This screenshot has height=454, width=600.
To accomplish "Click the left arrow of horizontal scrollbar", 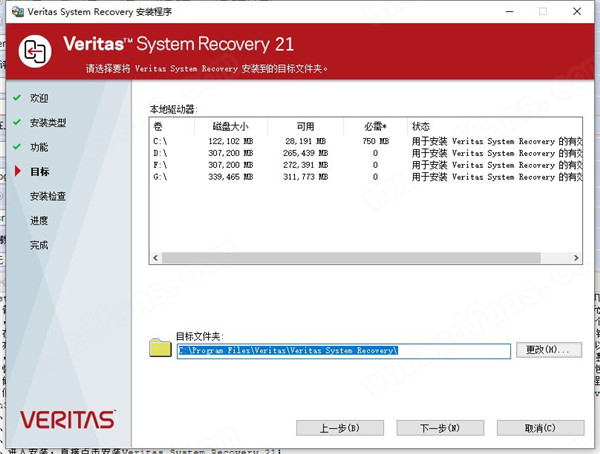I will (155, 258).
